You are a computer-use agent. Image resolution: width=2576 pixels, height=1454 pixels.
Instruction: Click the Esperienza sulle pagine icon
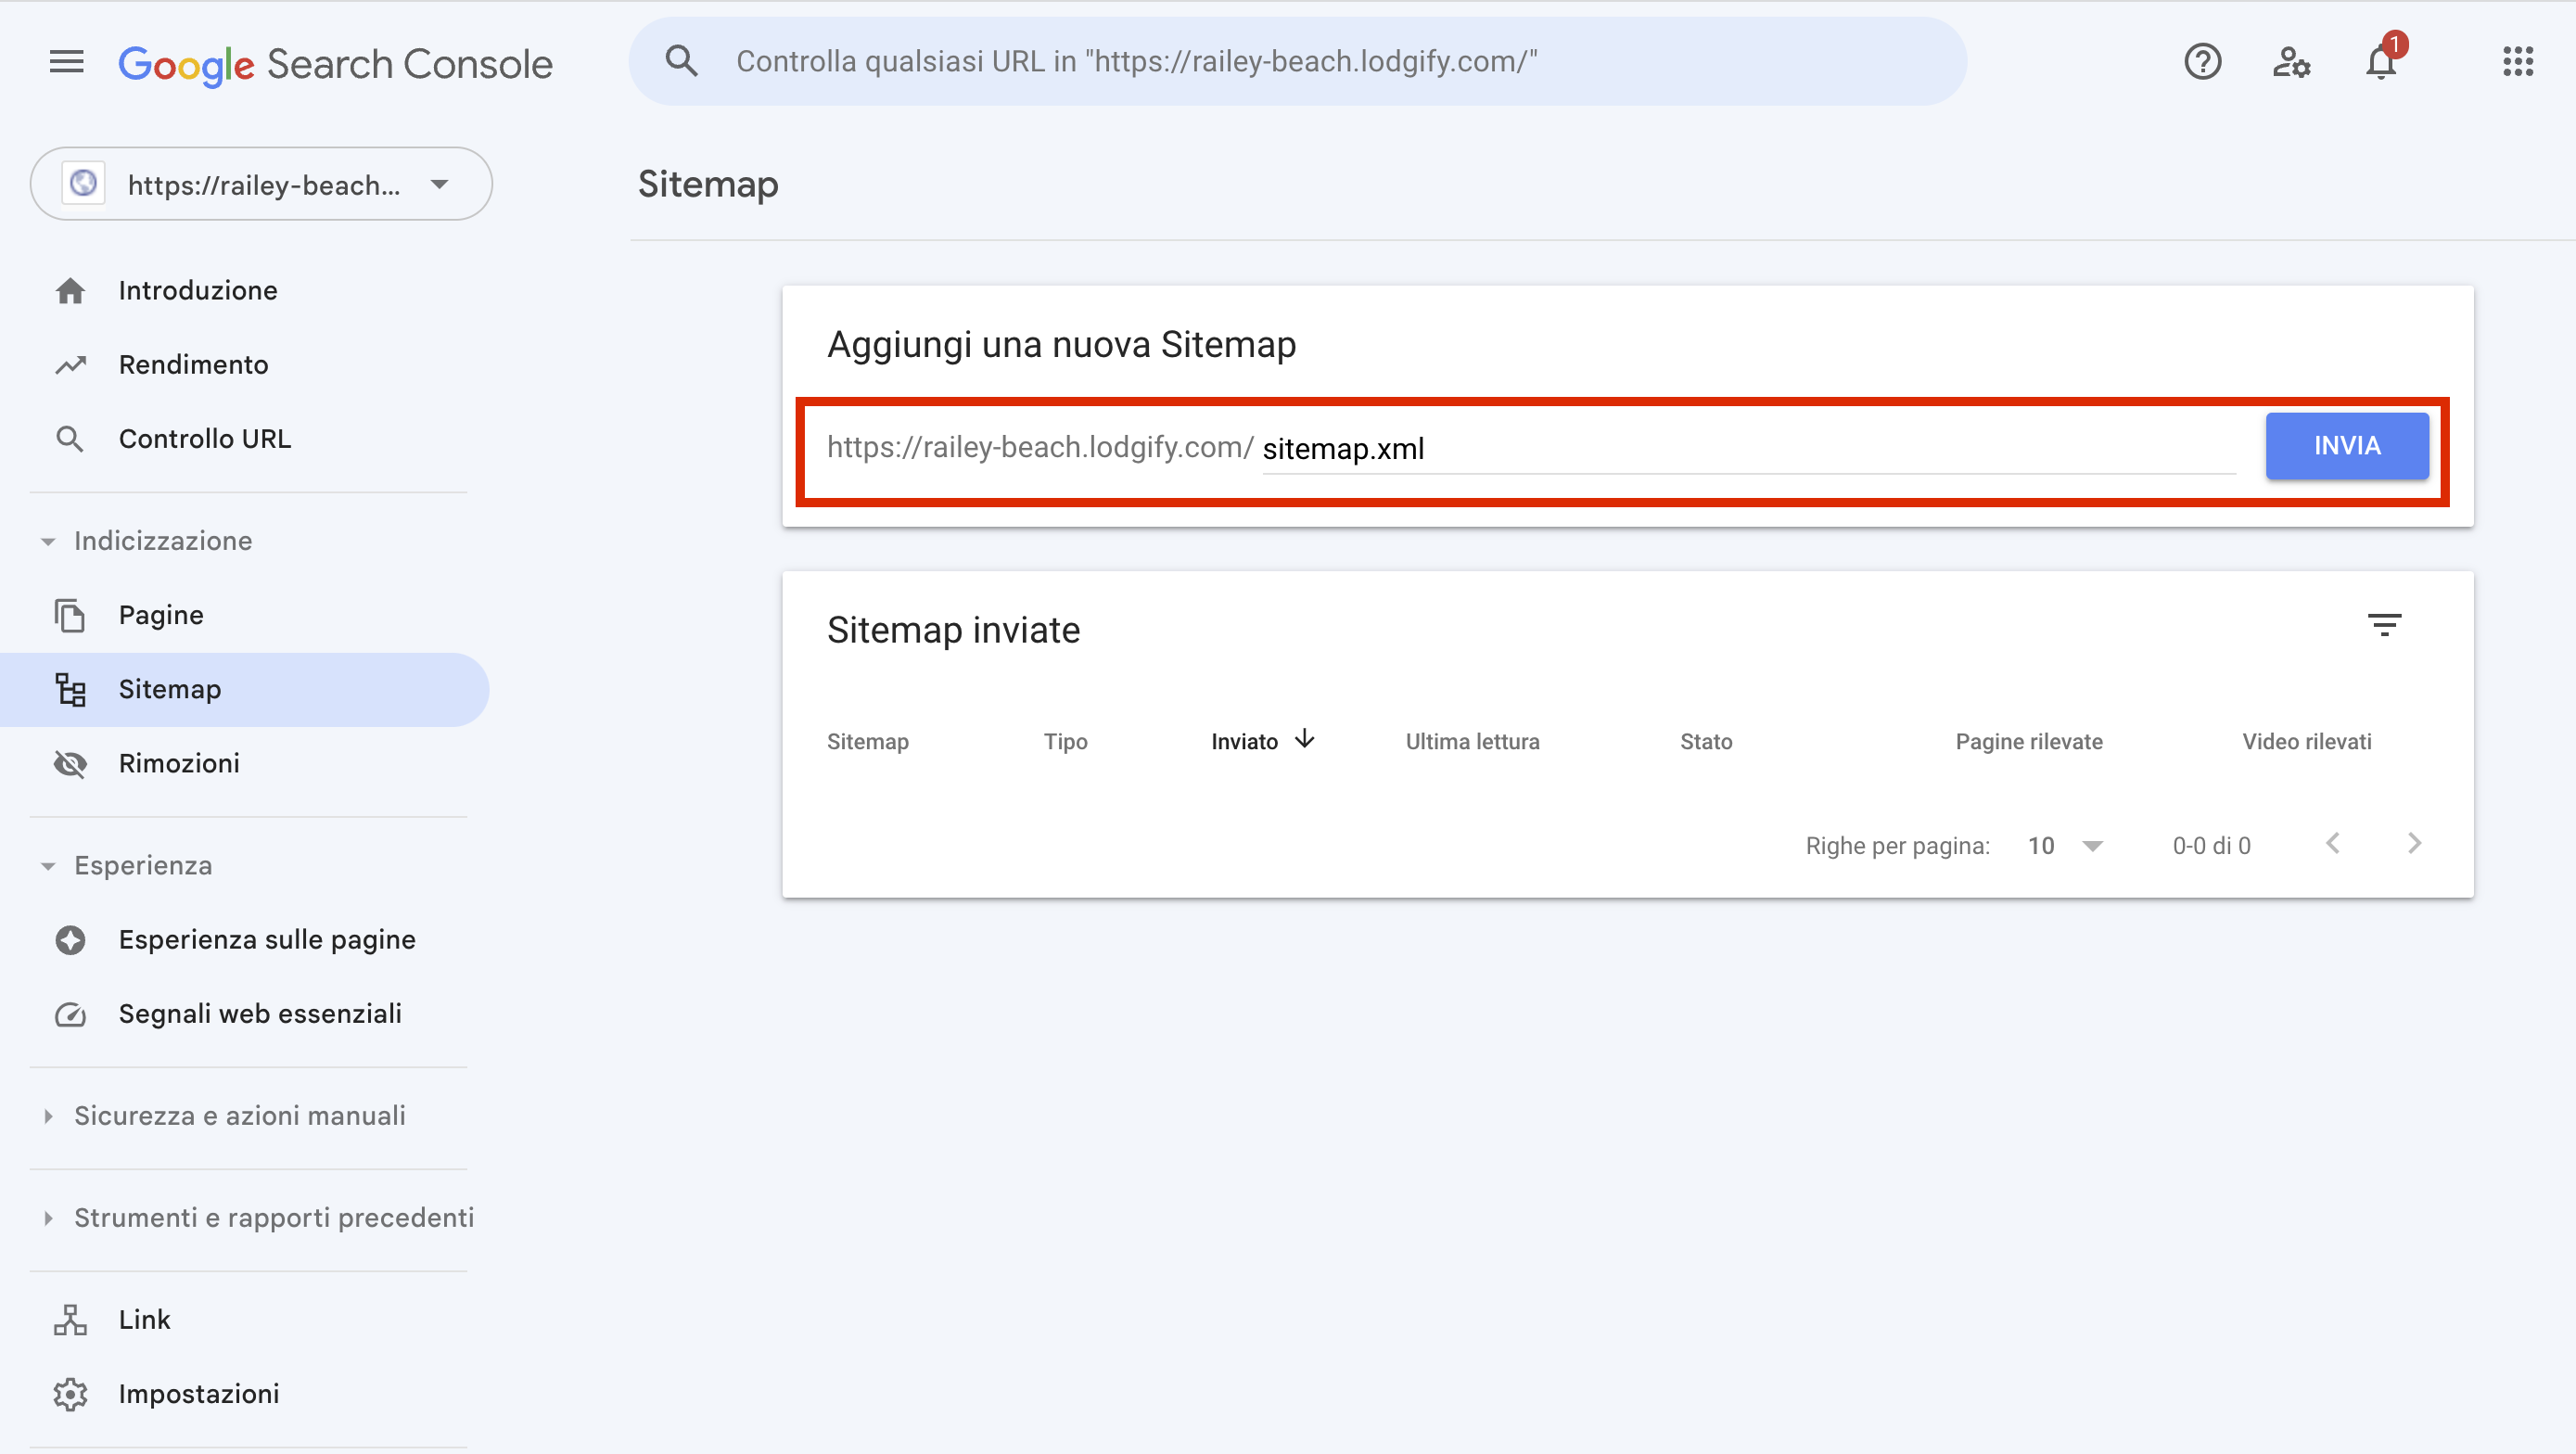coord(70,940)
